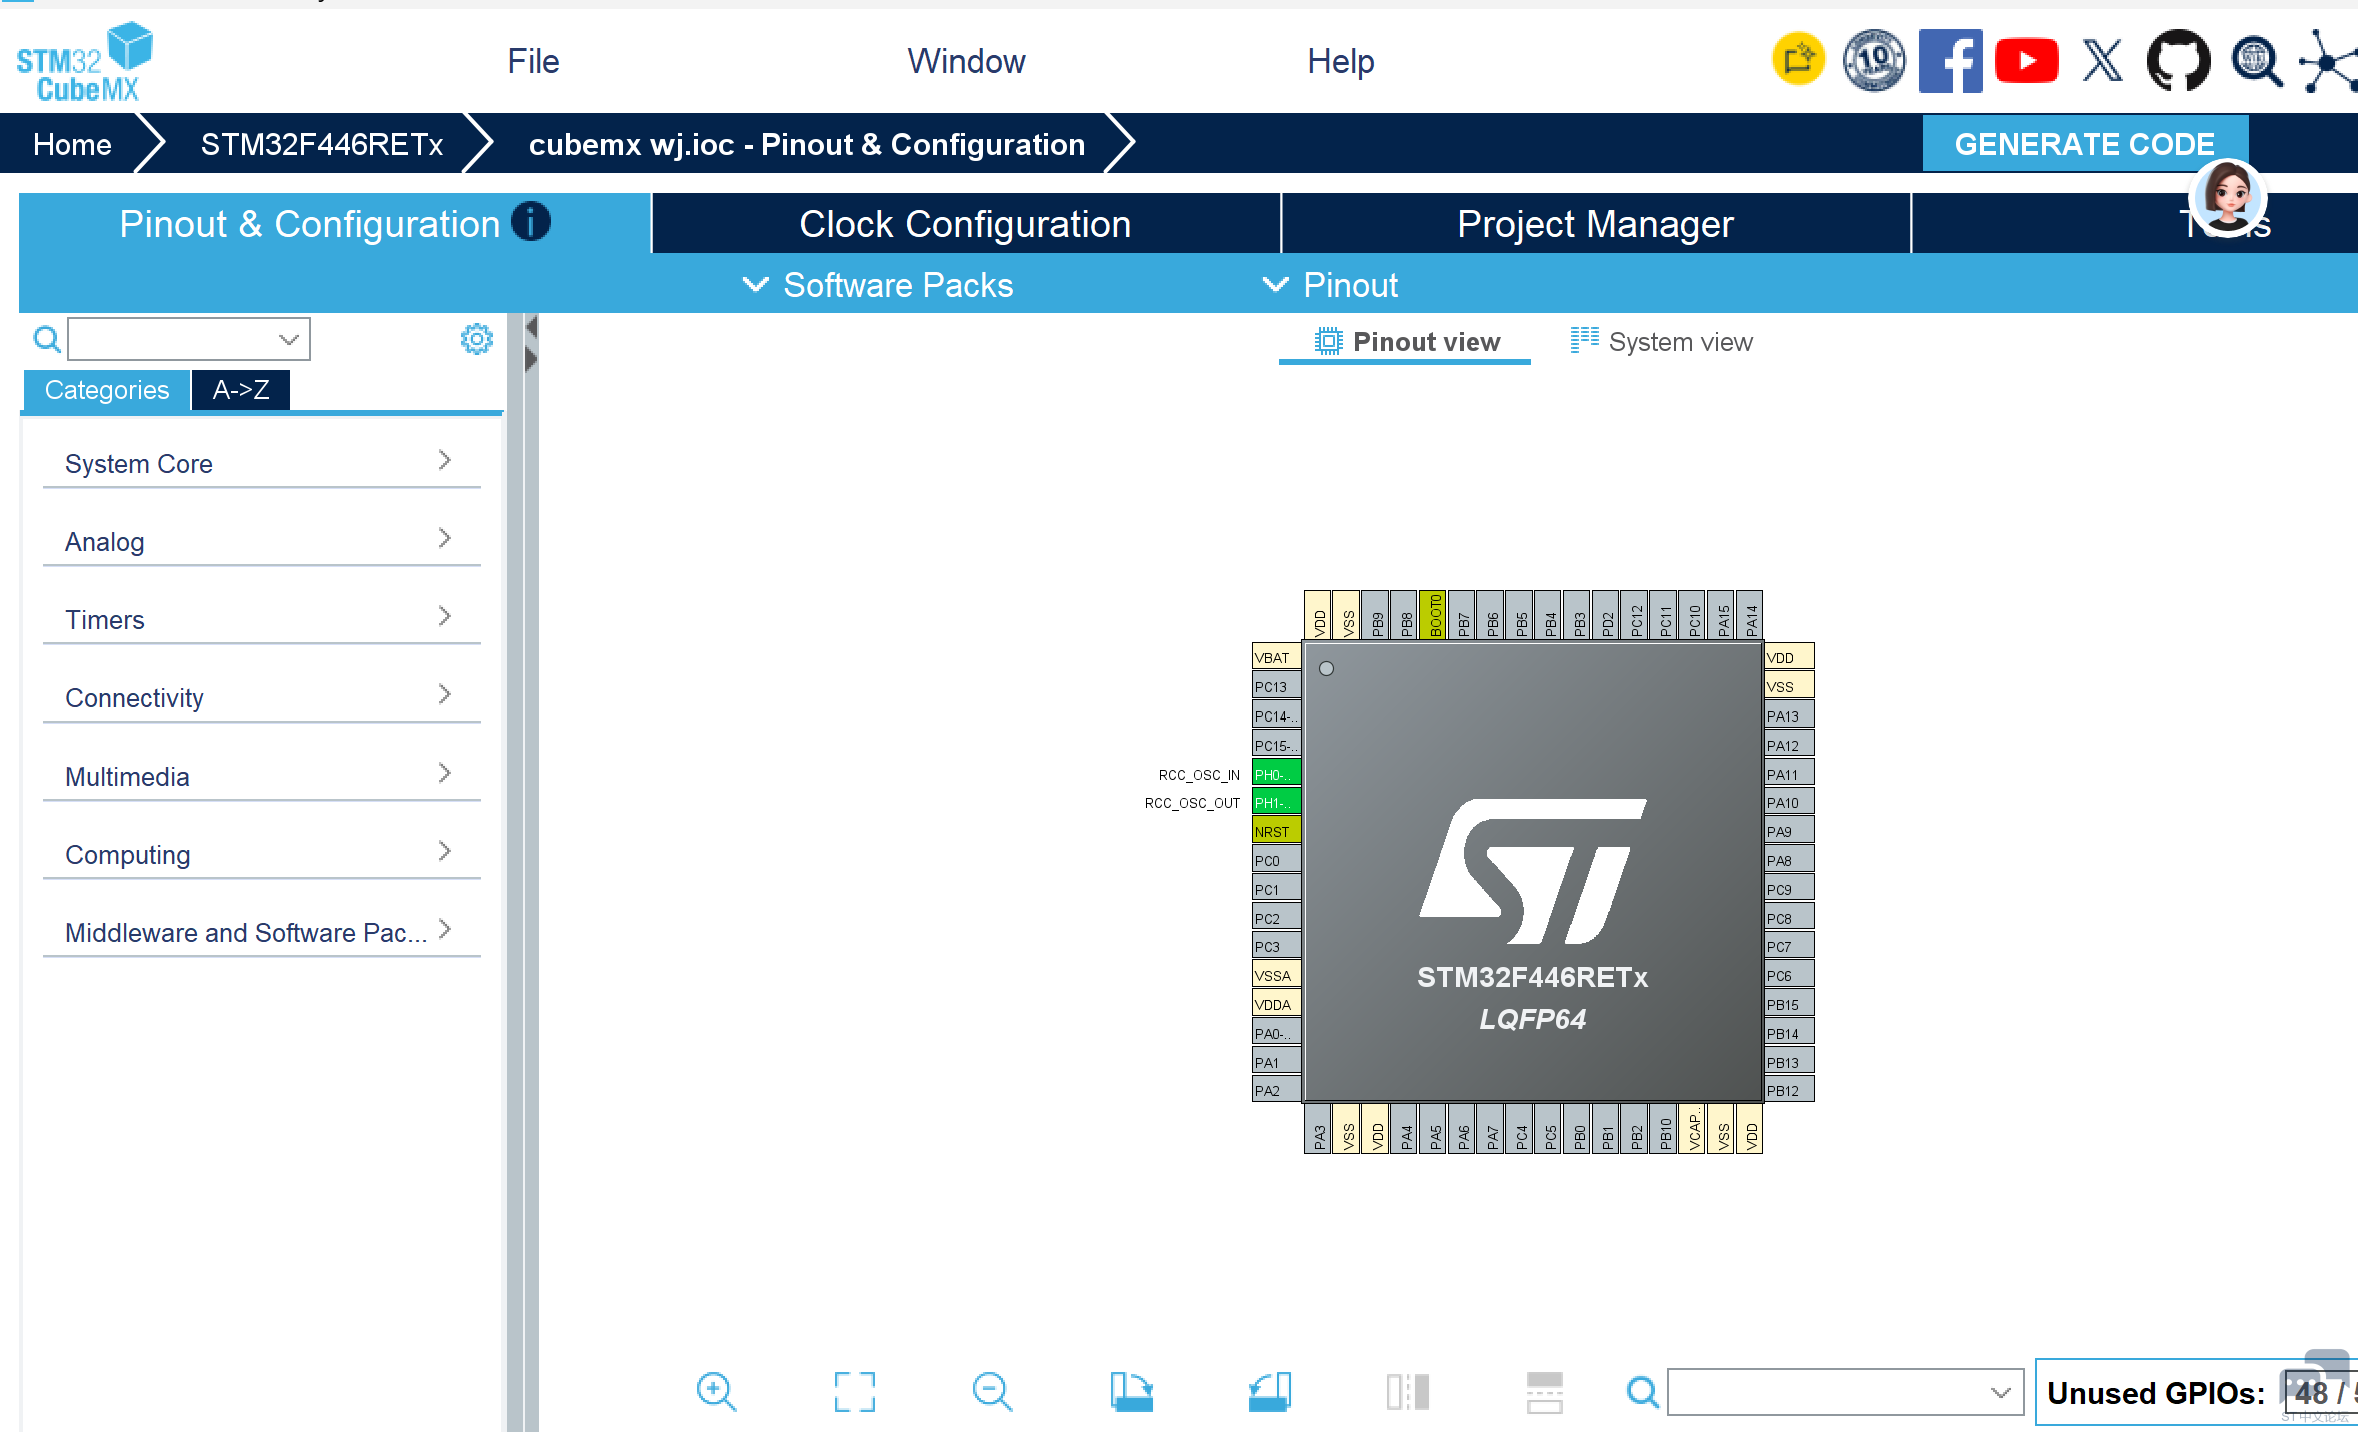The image size is (2358, 1432).
Task: Click the System view grid icon
Action: 1584,340
